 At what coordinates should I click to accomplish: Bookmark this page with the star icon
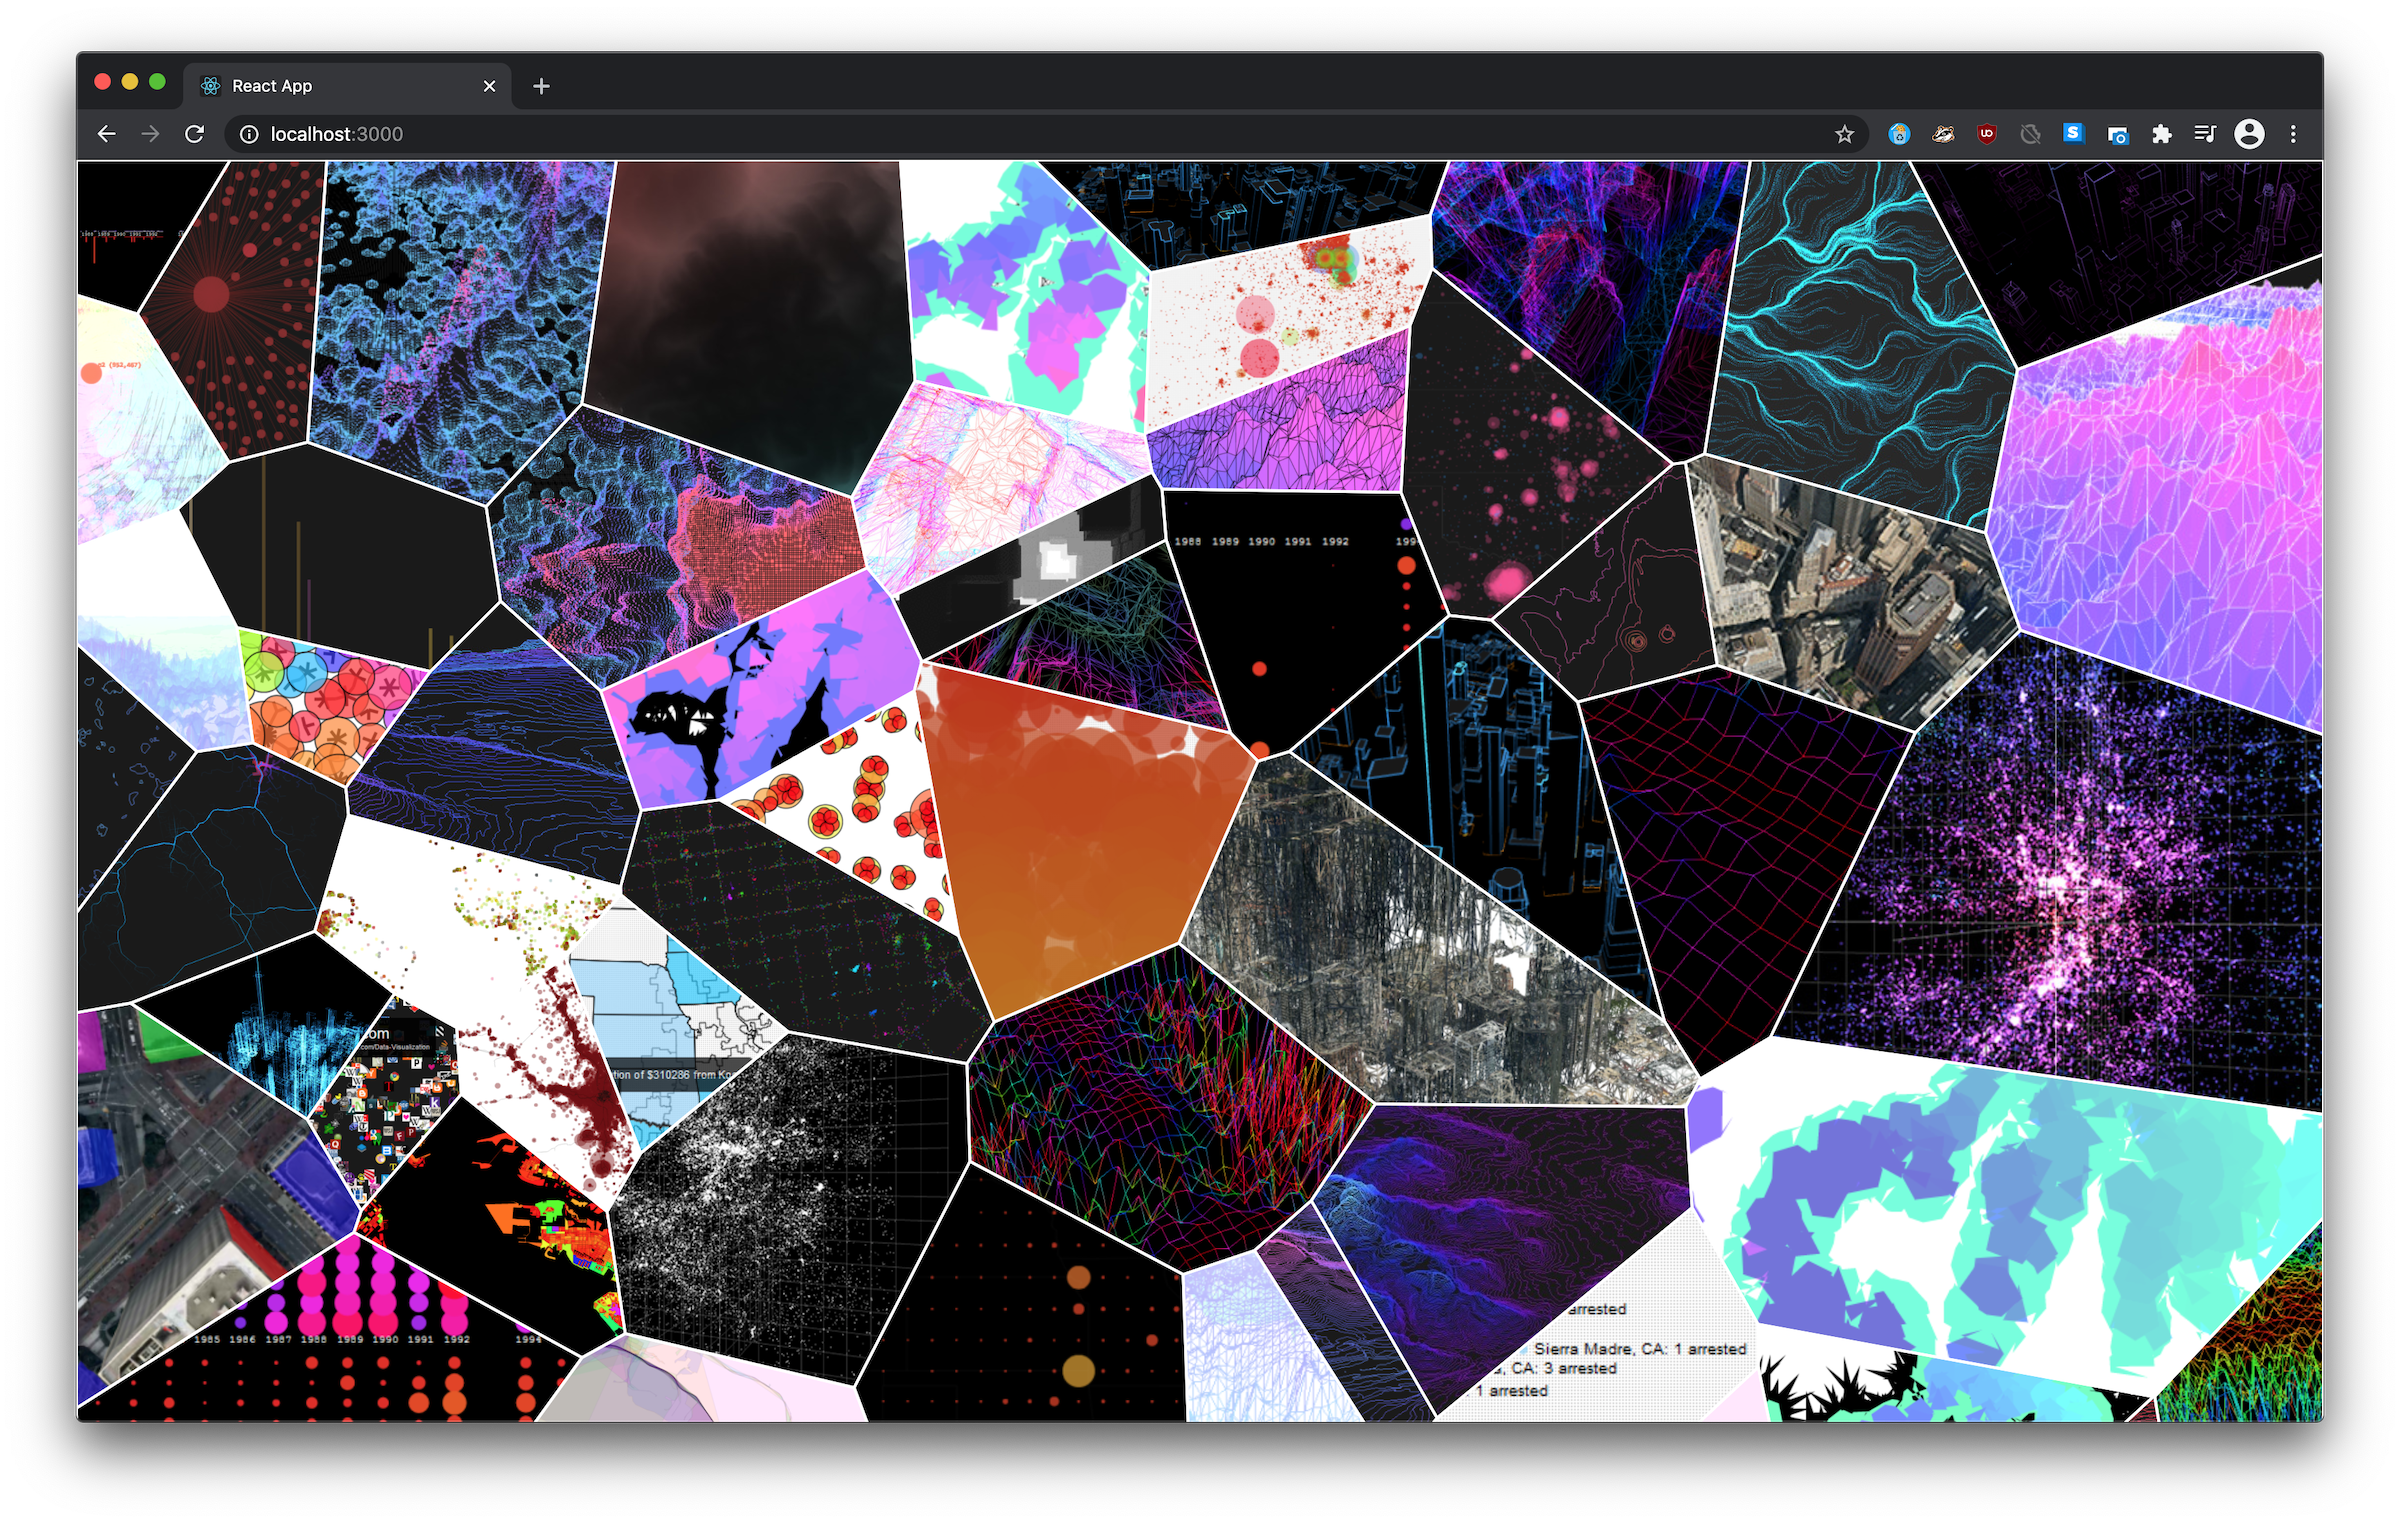pos(1844,134)
